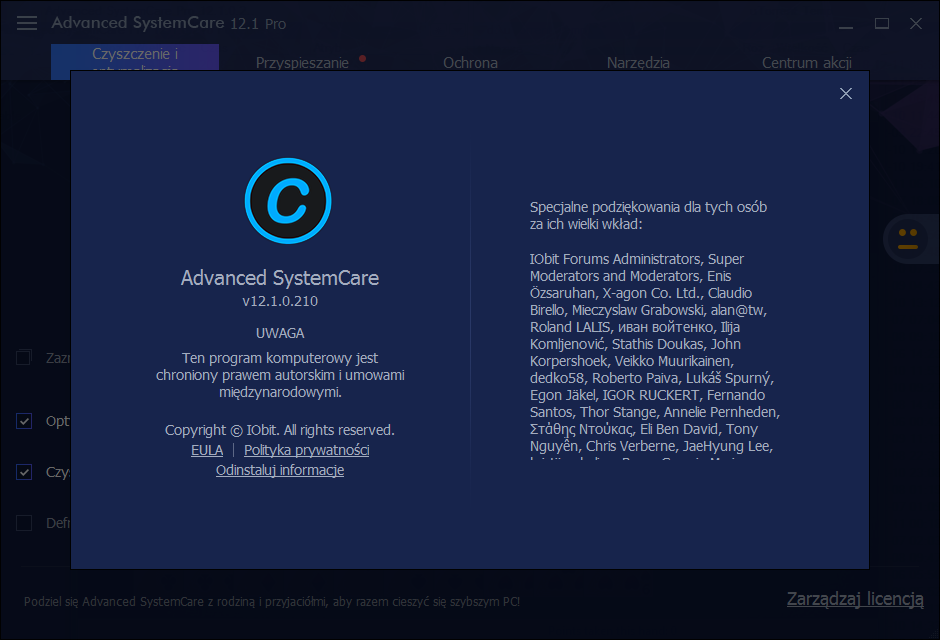
Task: Open the hamburger menu in the title bar
Action: pos(26,23)
